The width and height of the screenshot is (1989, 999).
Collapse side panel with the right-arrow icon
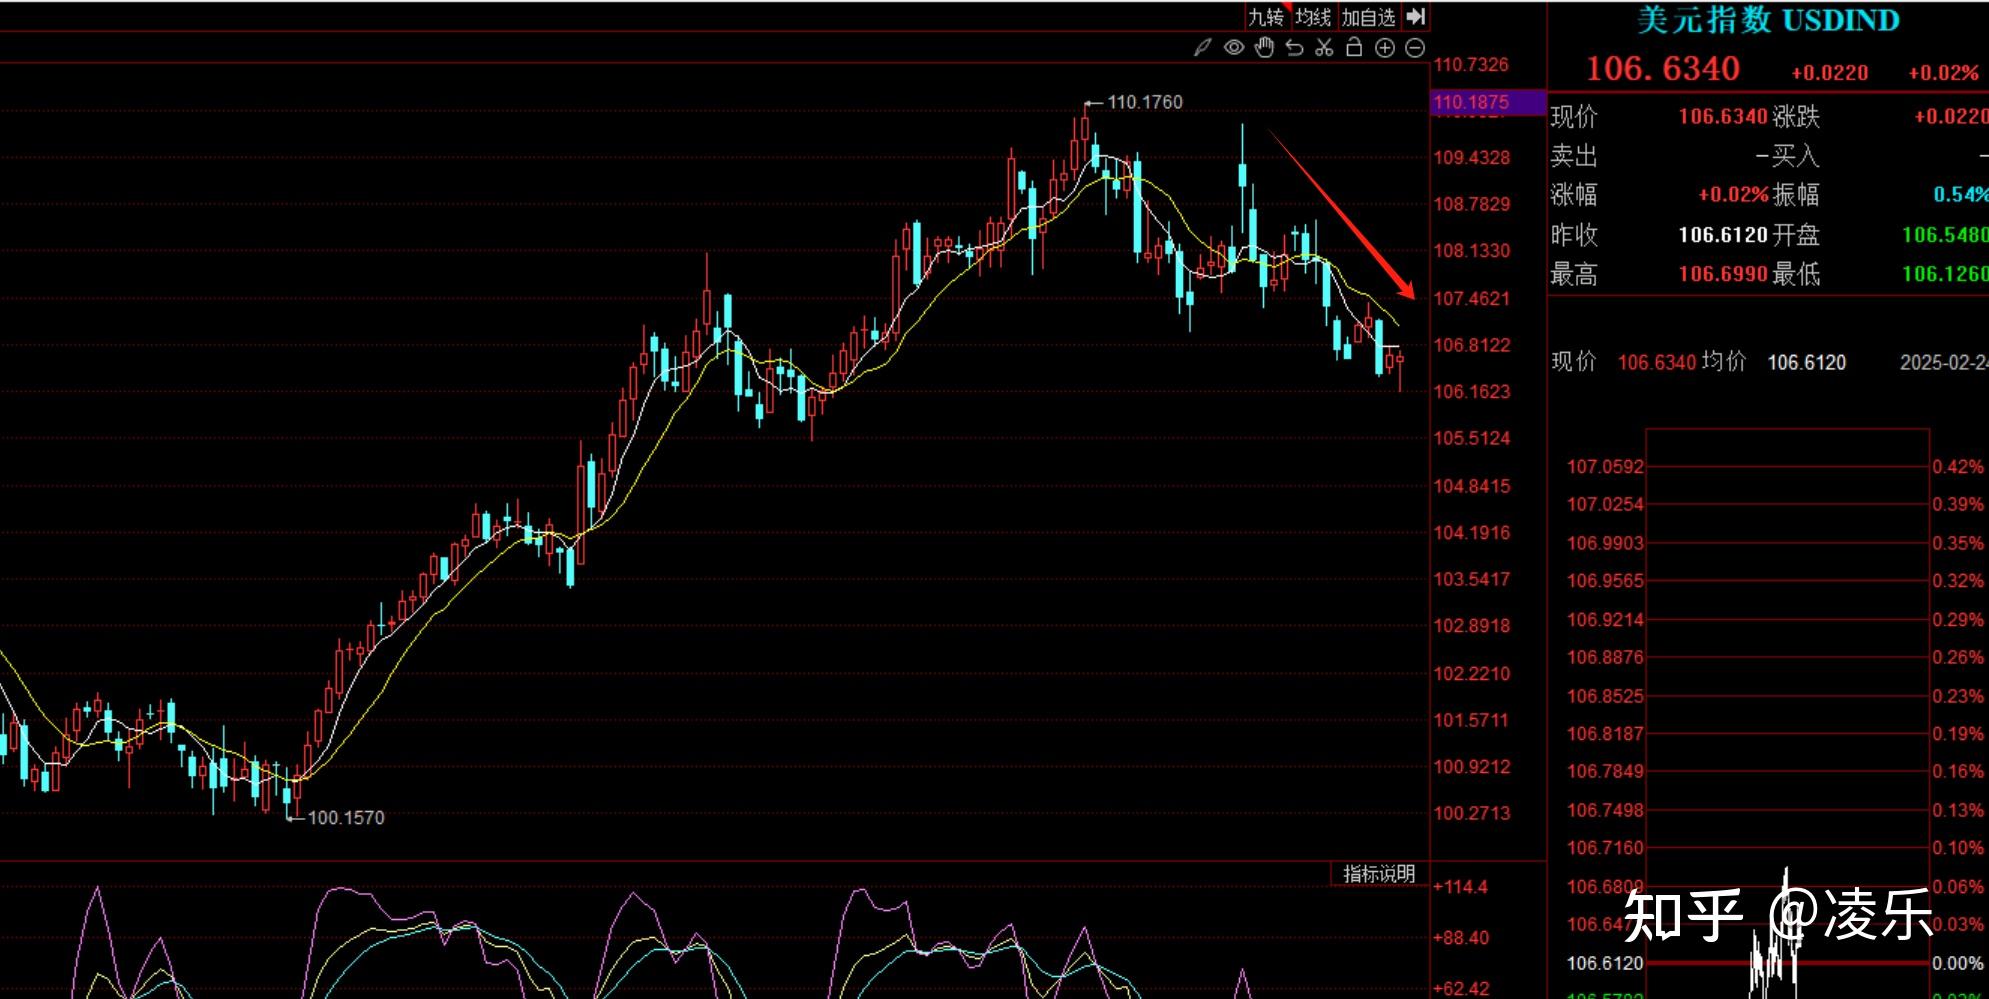tap(1416, 16)
